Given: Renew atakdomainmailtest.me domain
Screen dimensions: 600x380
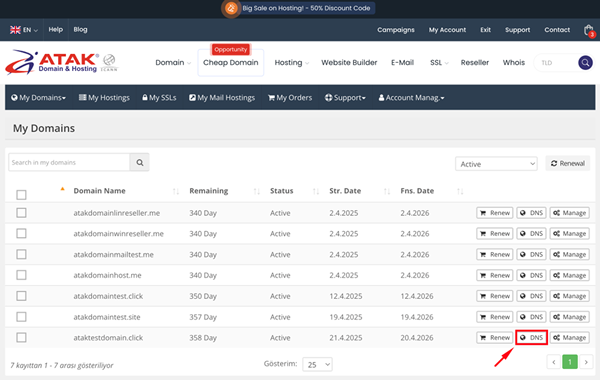Looking at the screenshot, I should click(x=495, y=254).
